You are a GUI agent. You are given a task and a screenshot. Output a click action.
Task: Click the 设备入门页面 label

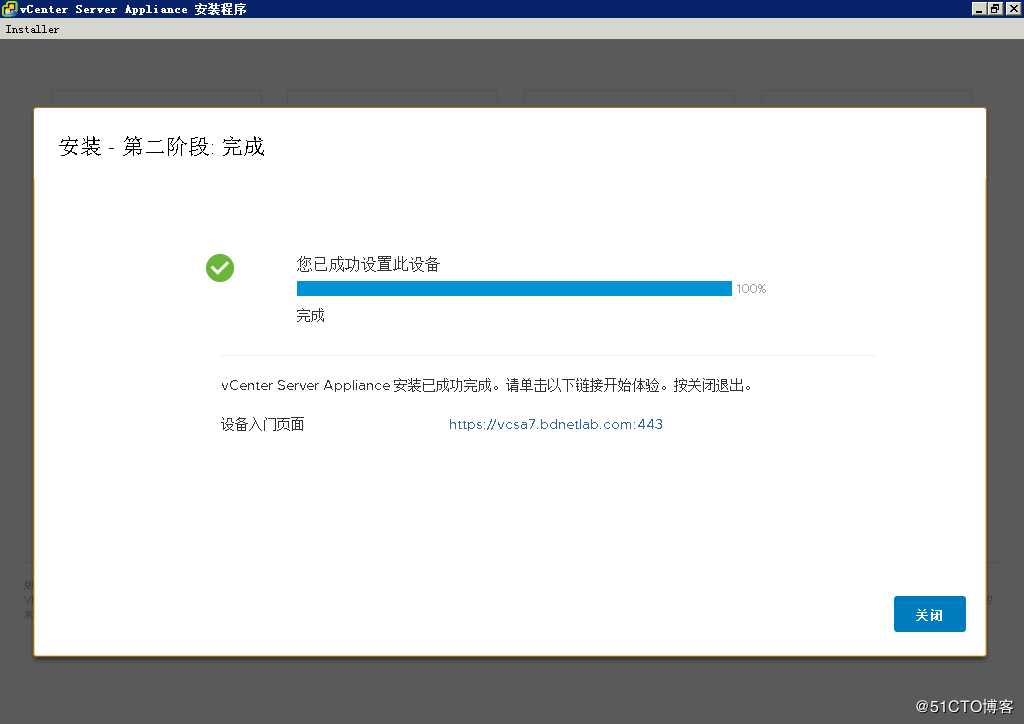(263, 424)
